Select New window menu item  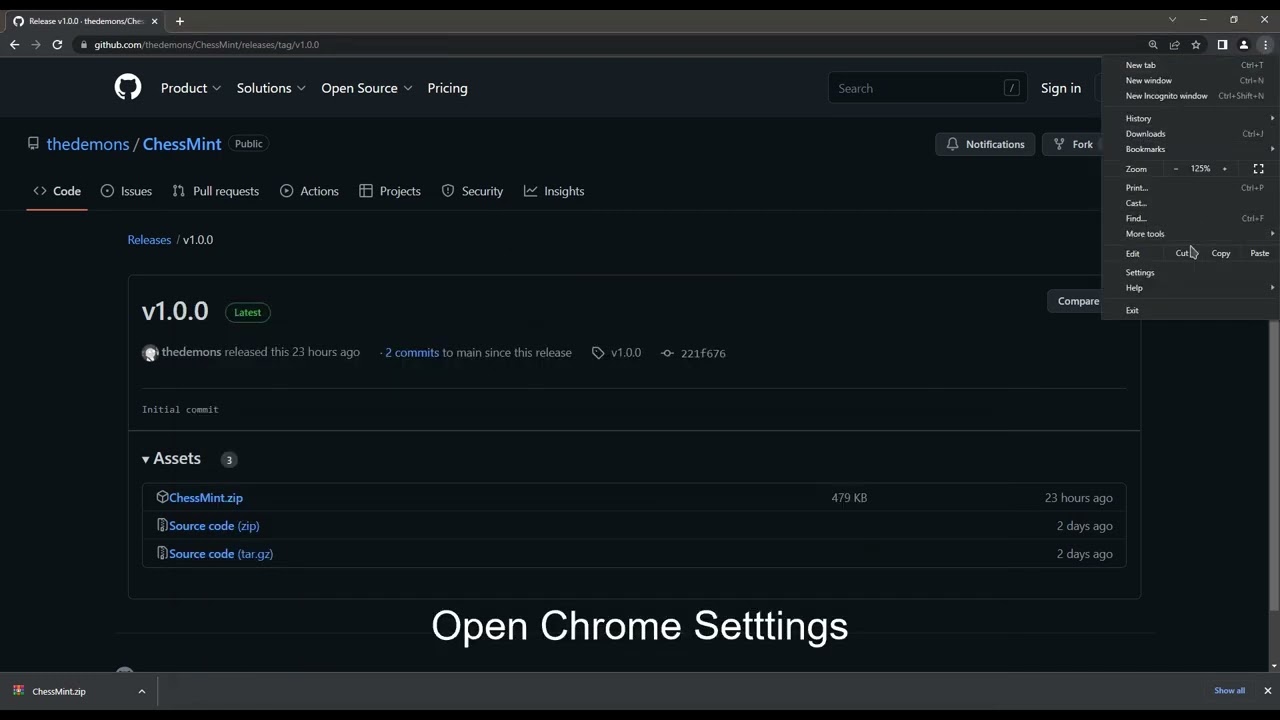pos(1190,80)
